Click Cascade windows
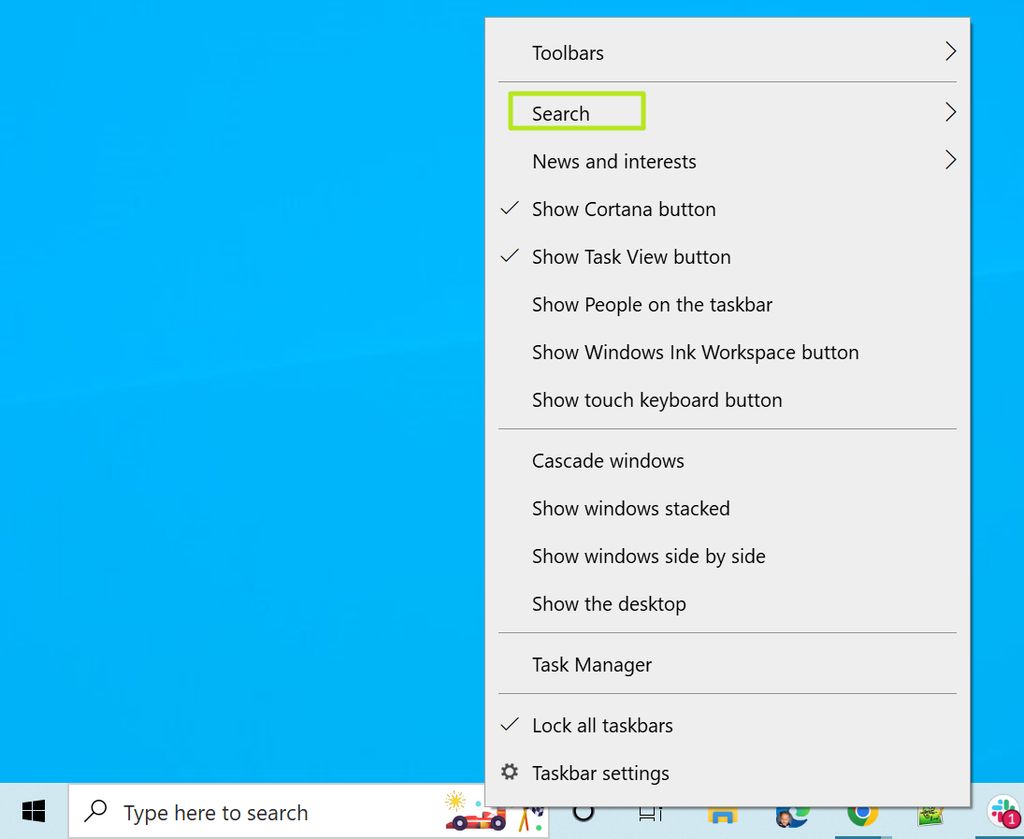 [608, 461]
